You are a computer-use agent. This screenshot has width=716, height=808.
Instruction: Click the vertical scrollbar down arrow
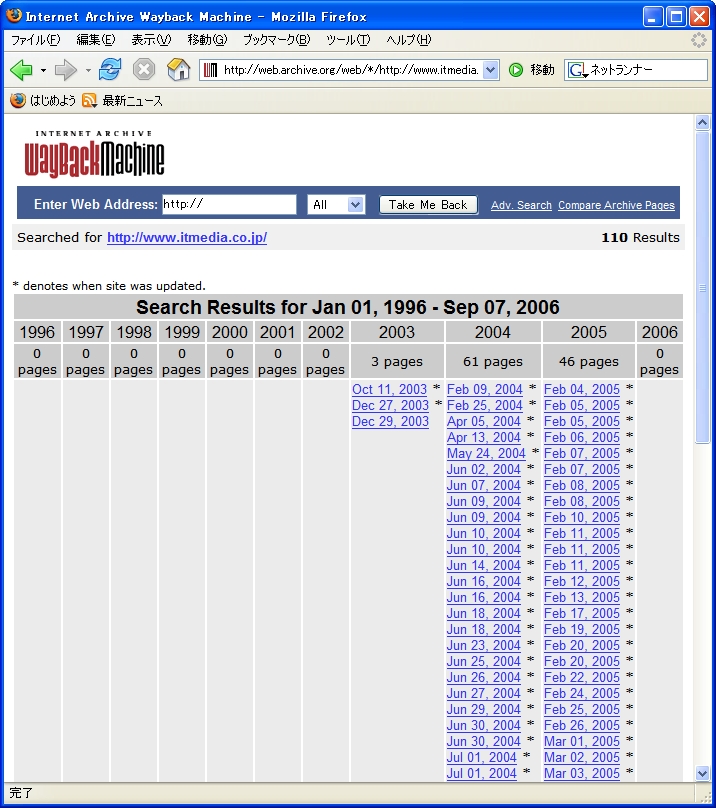tap(702, 773)
